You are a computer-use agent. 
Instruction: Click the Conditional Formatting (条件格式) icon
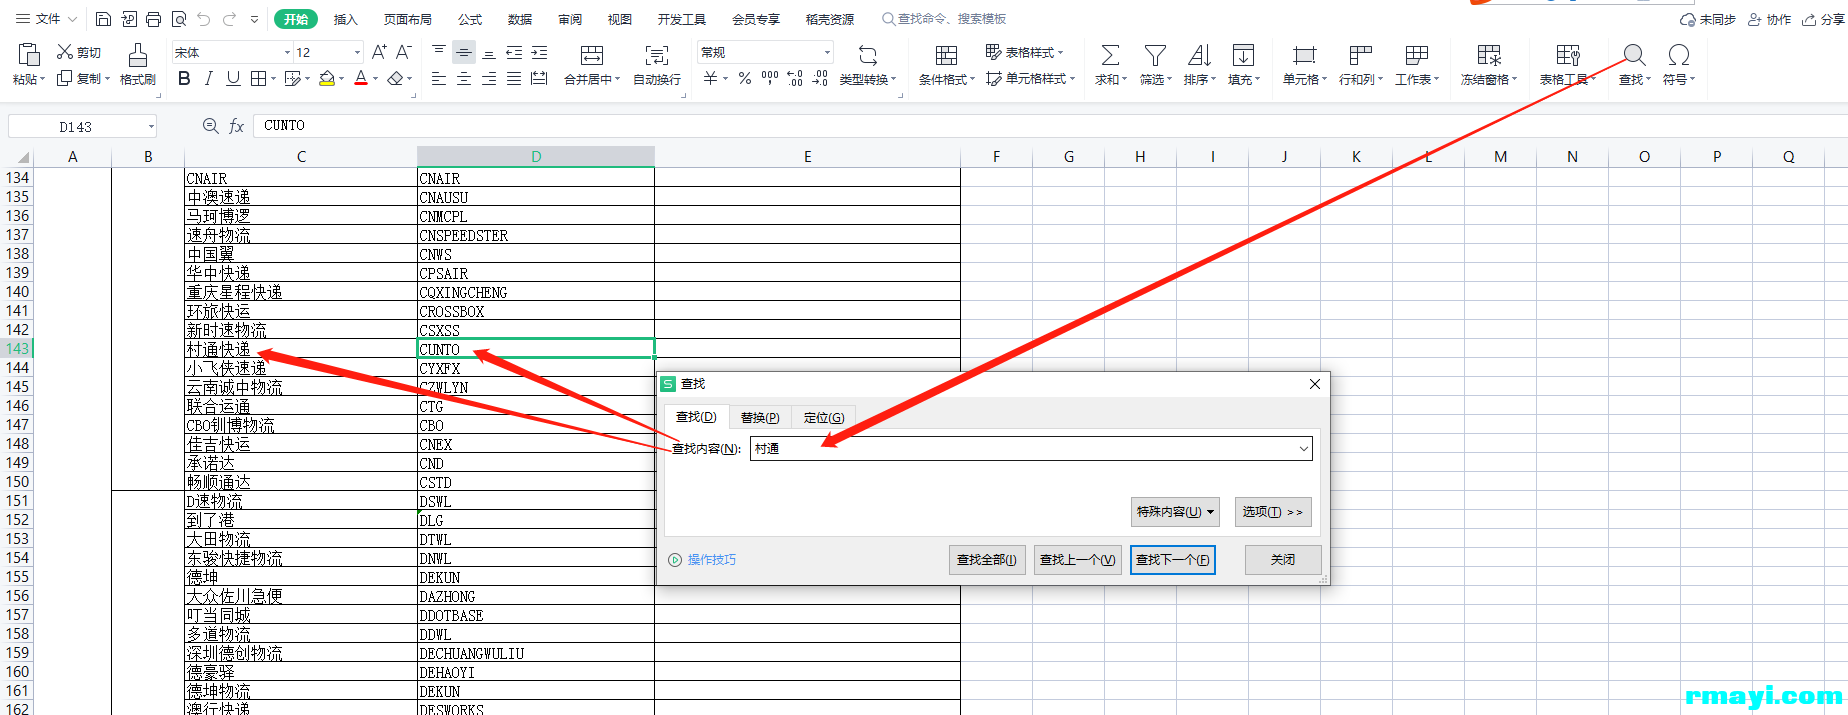(x=946, y=55)
